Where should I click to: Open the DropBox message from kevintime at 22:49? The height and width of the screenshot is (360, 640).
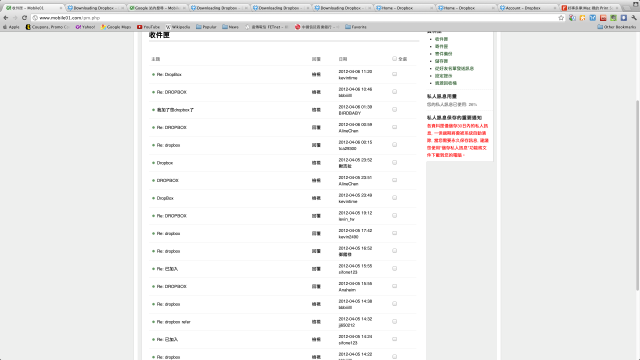click(x=165, y=198)
